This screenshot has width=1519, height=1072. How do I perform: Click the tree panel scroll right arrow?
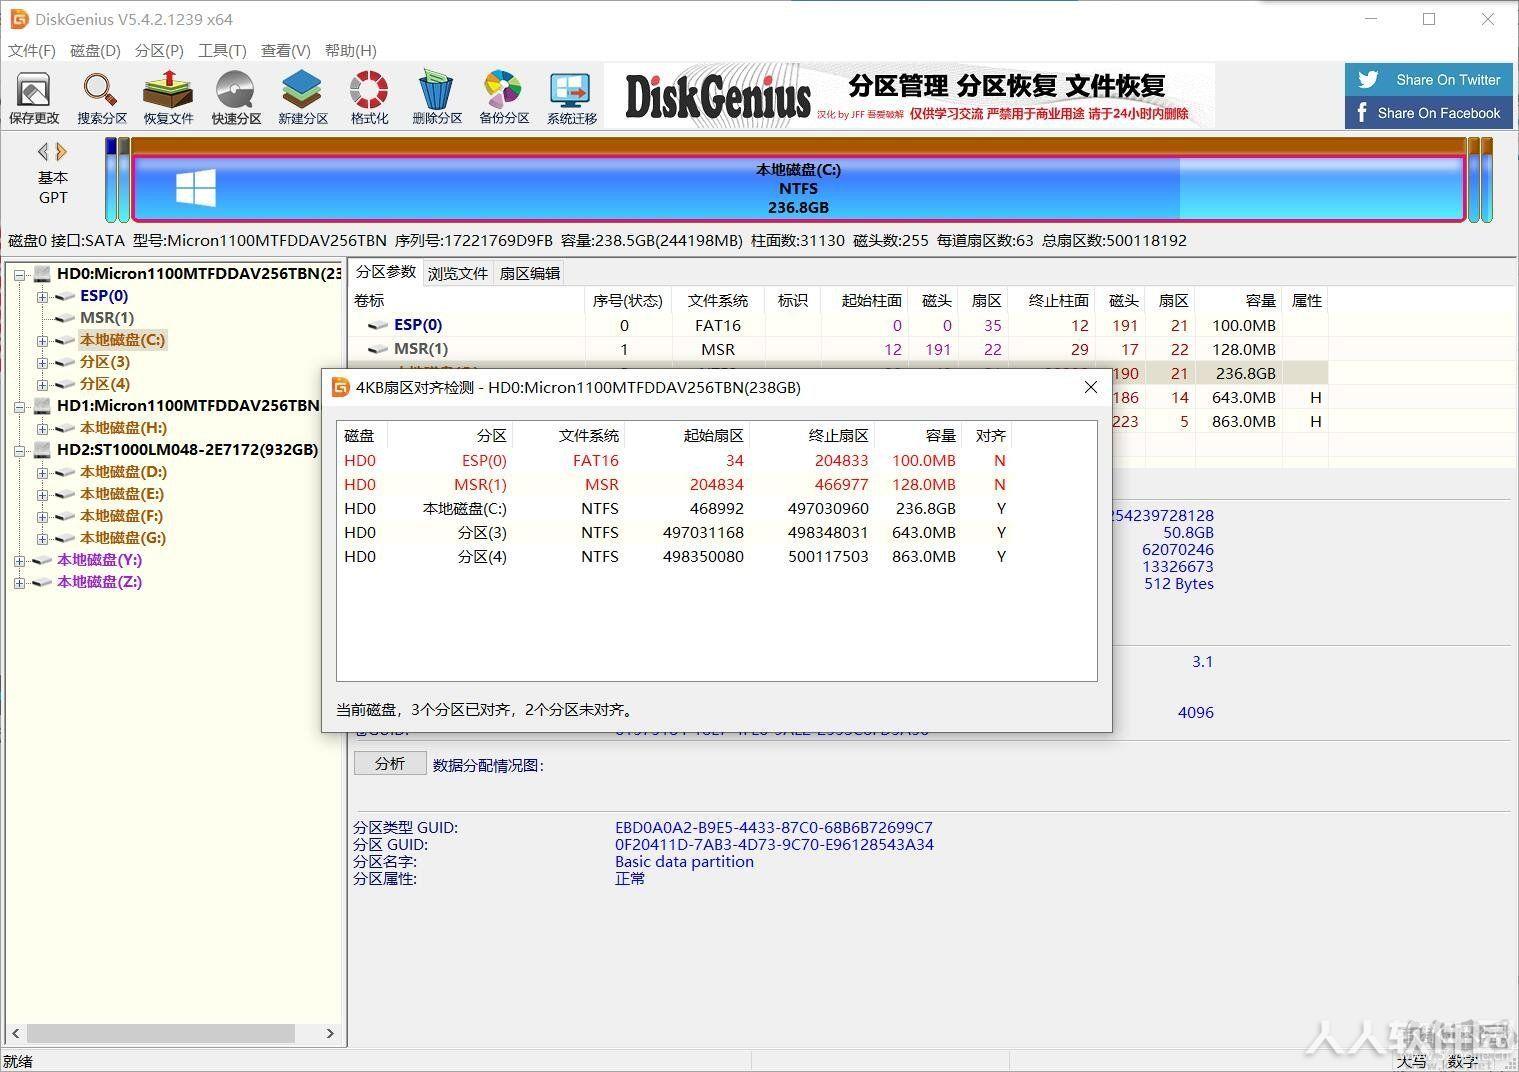pos(330,1033)
